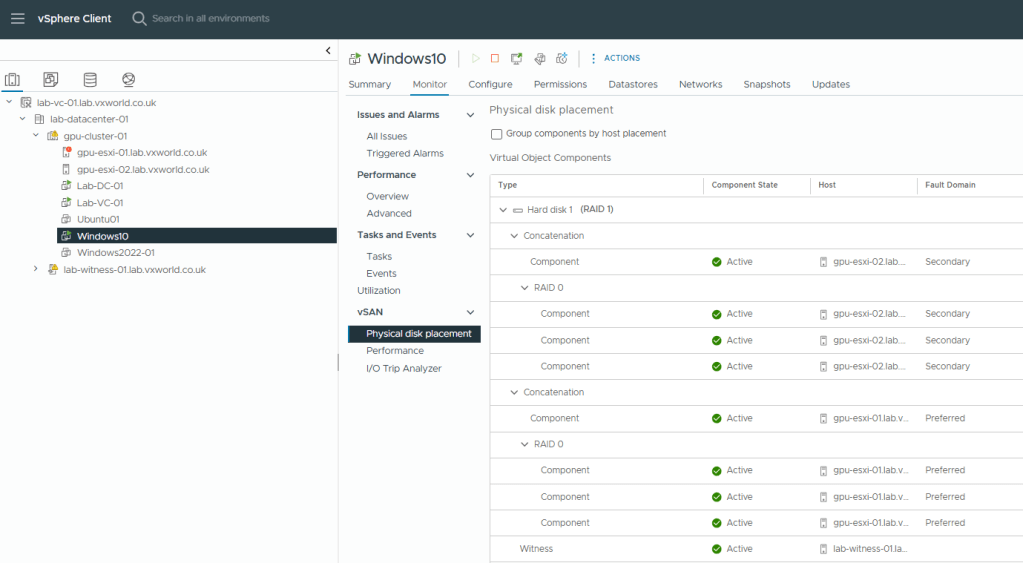The width and height of the screenshot is (1023, 563).
Task: Open the Storage inventory view
Action: 90,80
